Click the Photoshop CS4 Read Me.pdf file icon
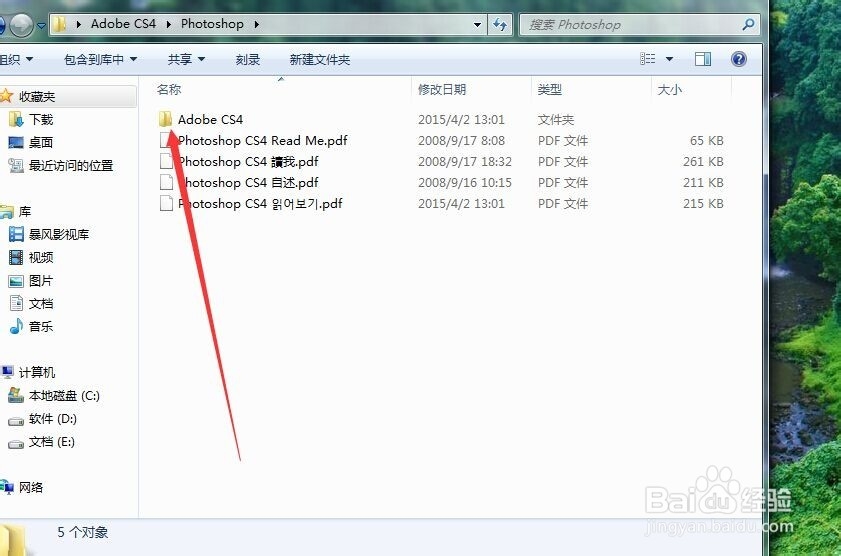The width and height of the screenshot is (841, 556). pyautogui.click(x=166, y=140)
